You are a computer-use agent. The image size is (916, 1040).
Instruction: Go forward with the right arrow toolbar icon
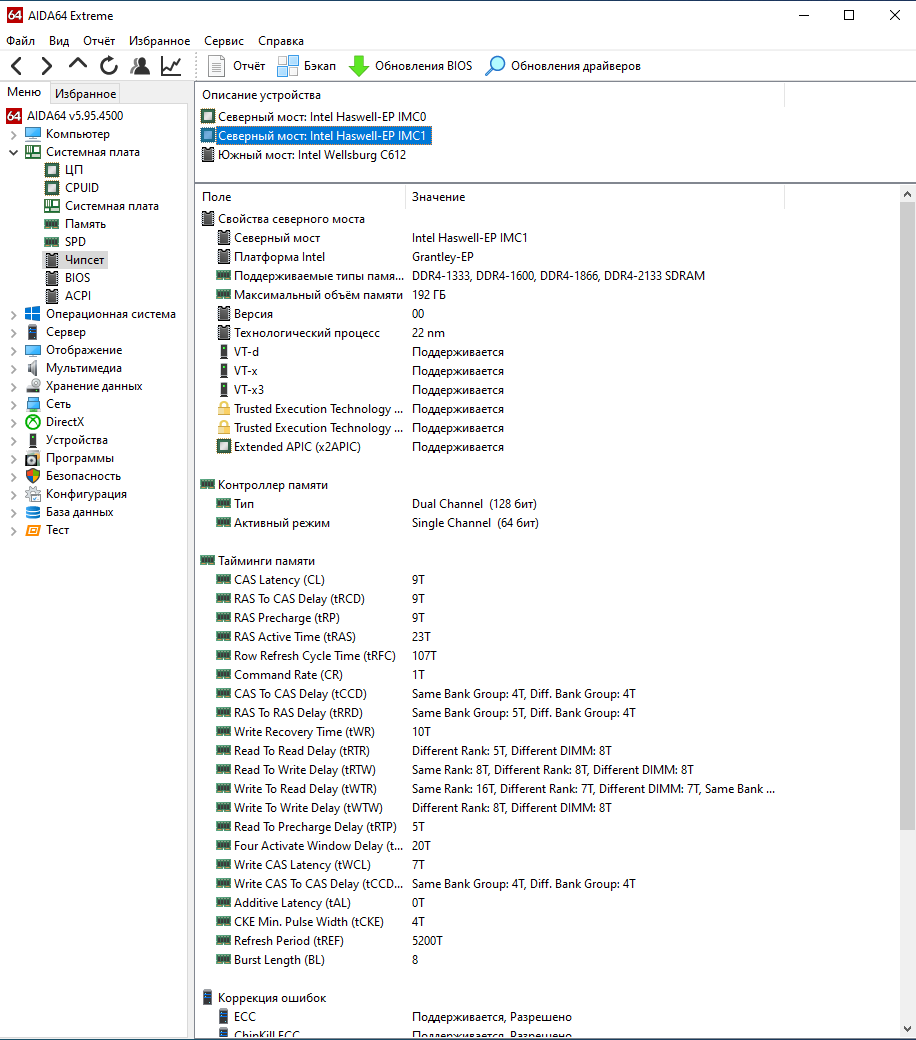pyautogui.click(x=46, y=66)
